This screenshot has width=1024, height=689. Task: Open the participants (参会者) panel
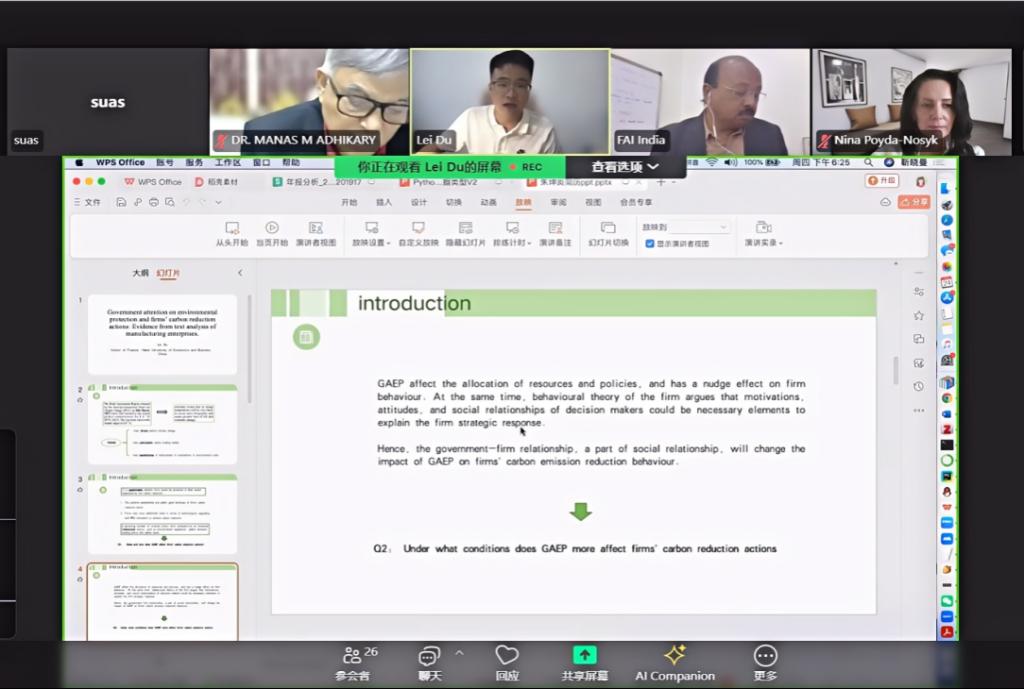point(354,661)
